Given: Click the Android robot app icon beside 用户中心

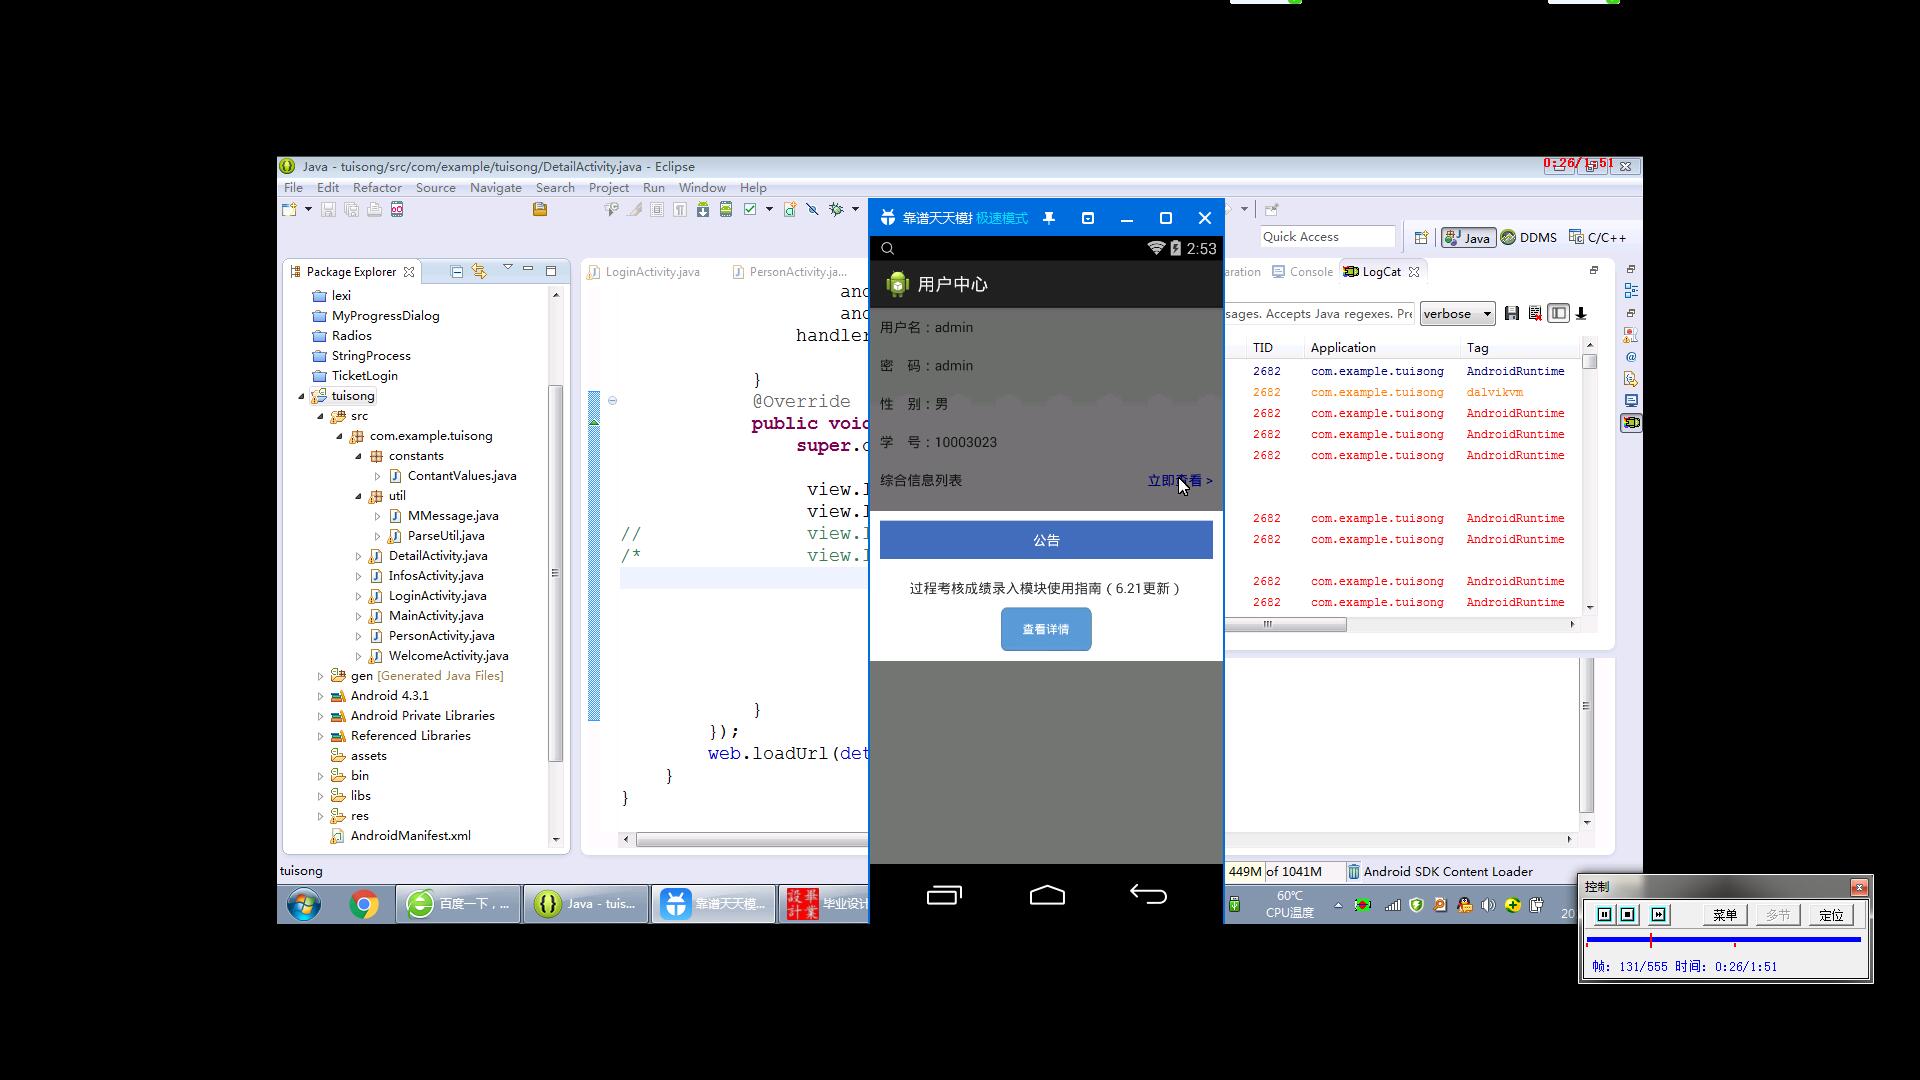Looking at the screenshot, I should click(897, 284).
